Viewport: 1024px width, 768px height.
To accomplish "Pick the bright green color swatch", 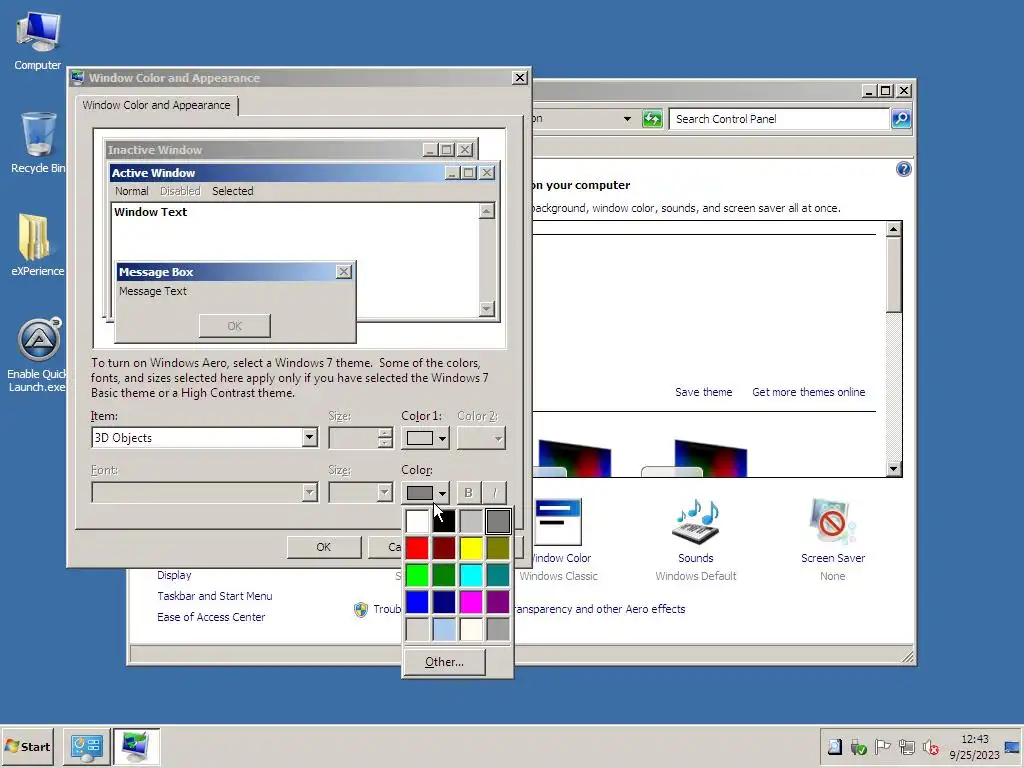I will coord(417,575).
